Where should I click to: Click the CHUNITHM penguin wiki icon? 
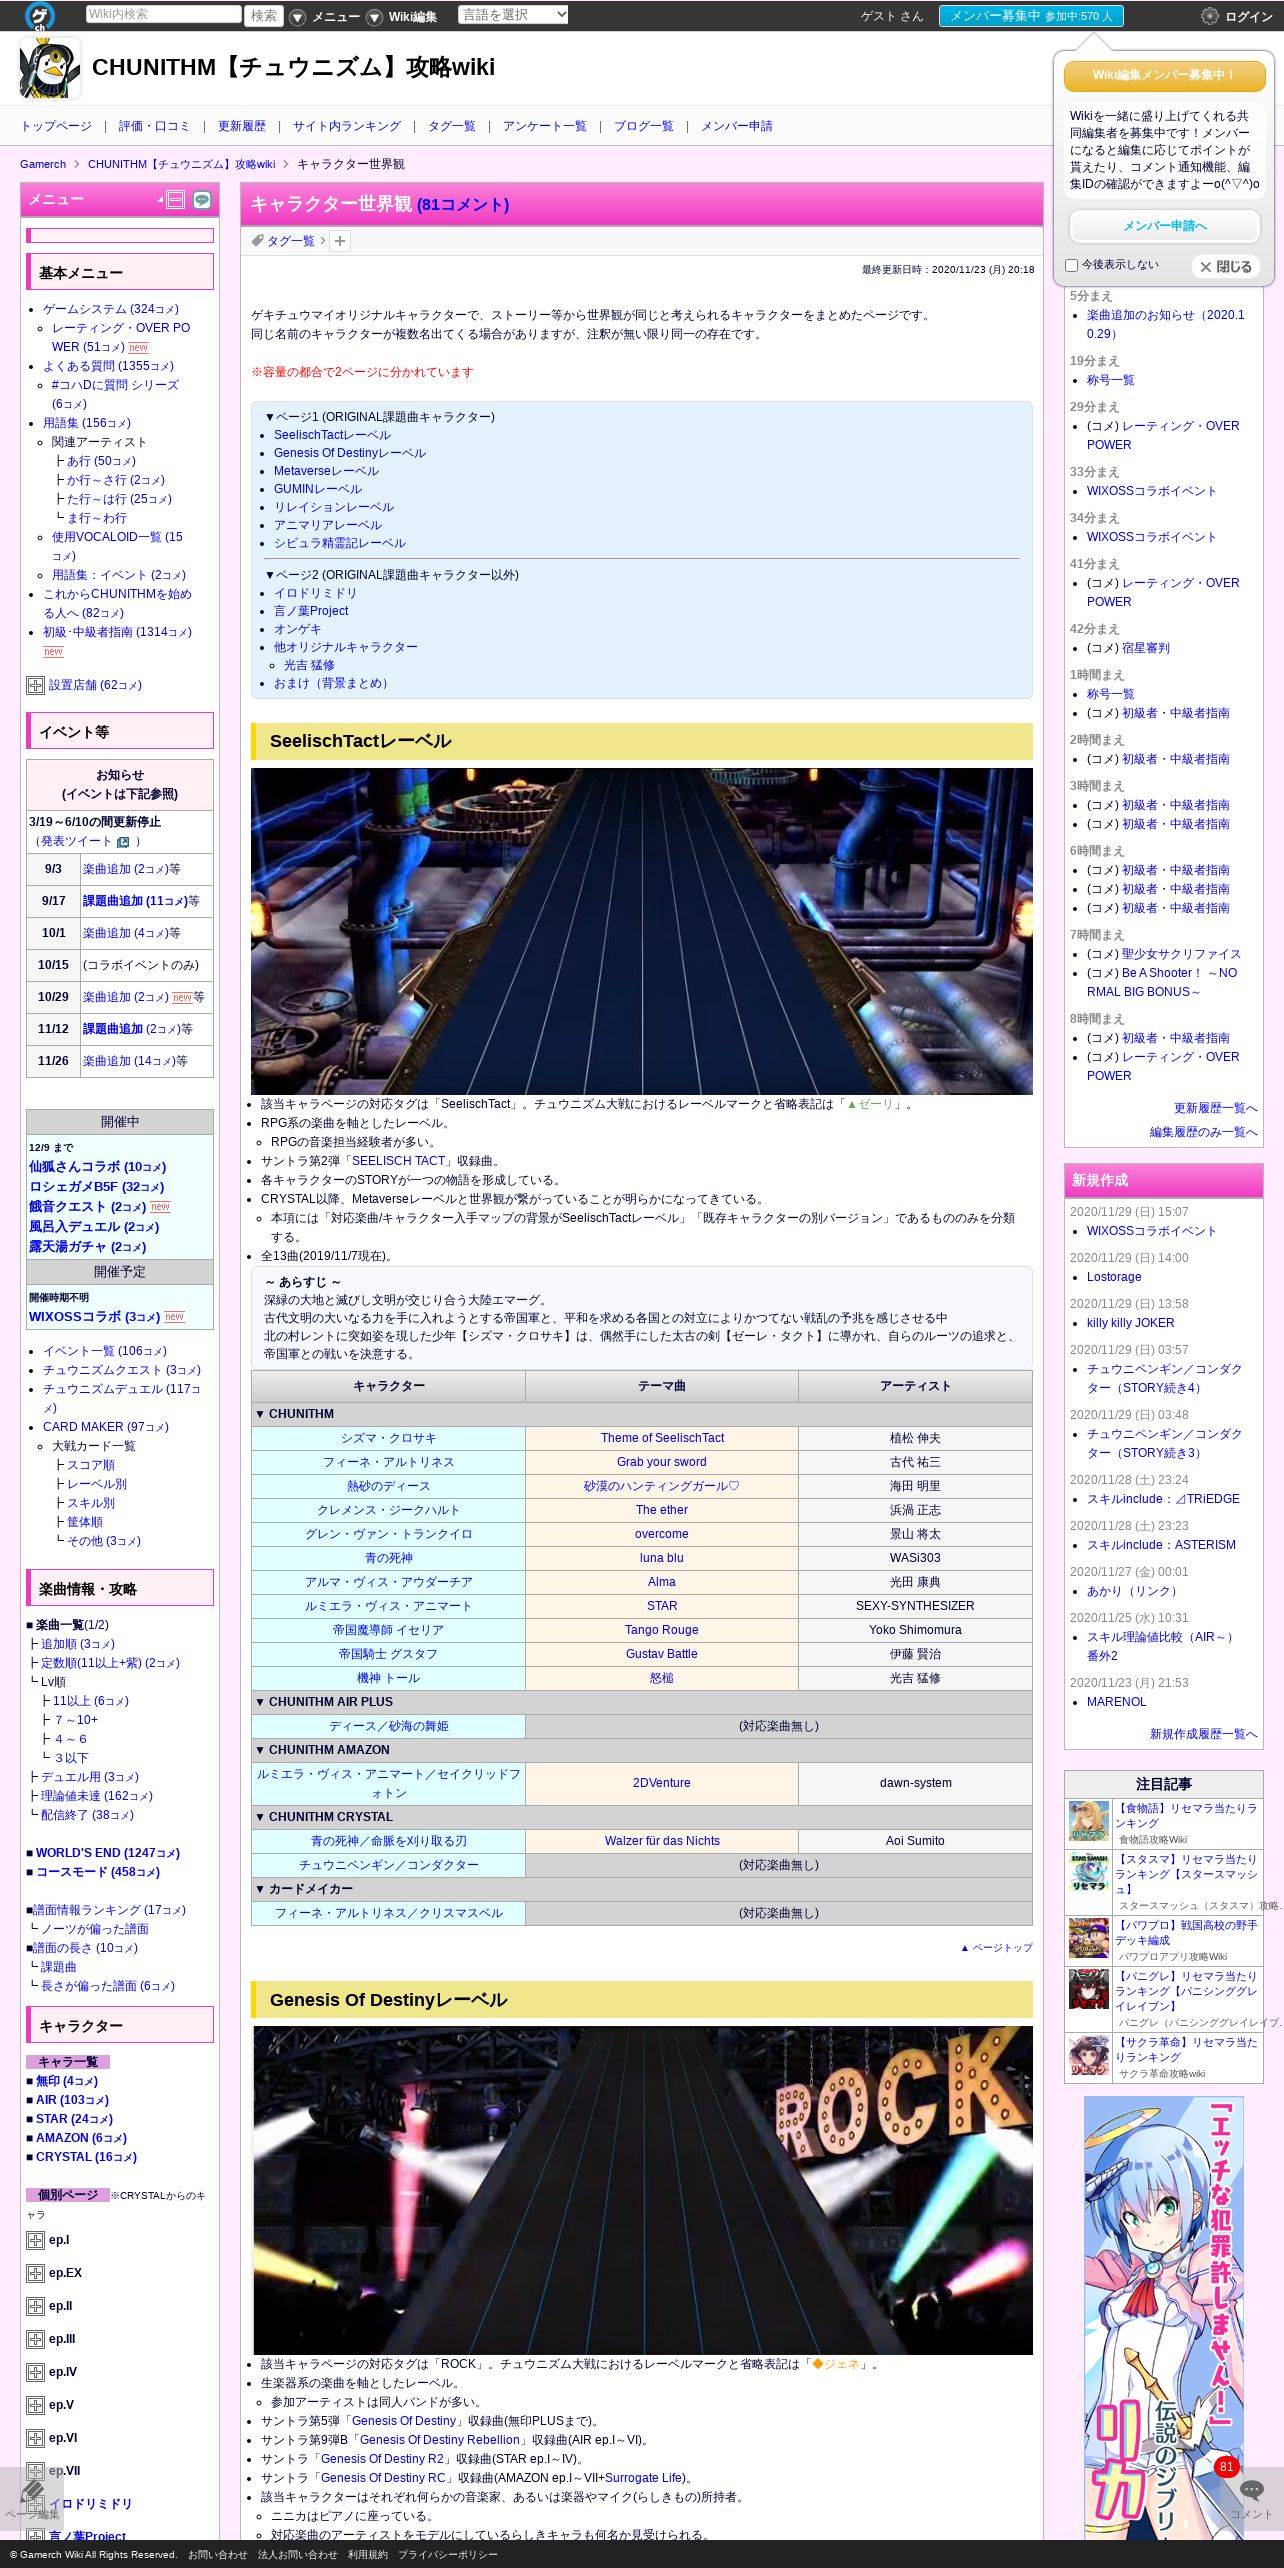click(49, 68)
